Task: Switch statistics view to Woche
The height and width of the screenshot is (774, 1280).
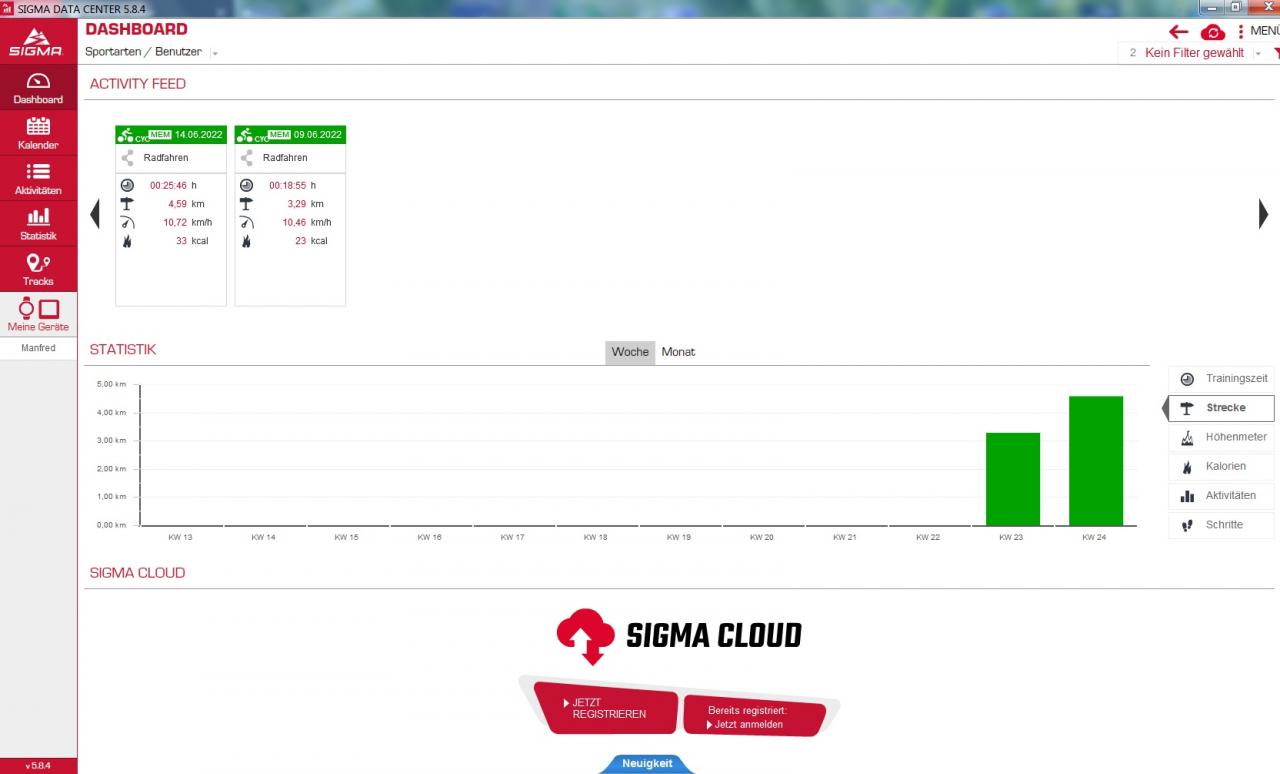Action: coord(630,352)
